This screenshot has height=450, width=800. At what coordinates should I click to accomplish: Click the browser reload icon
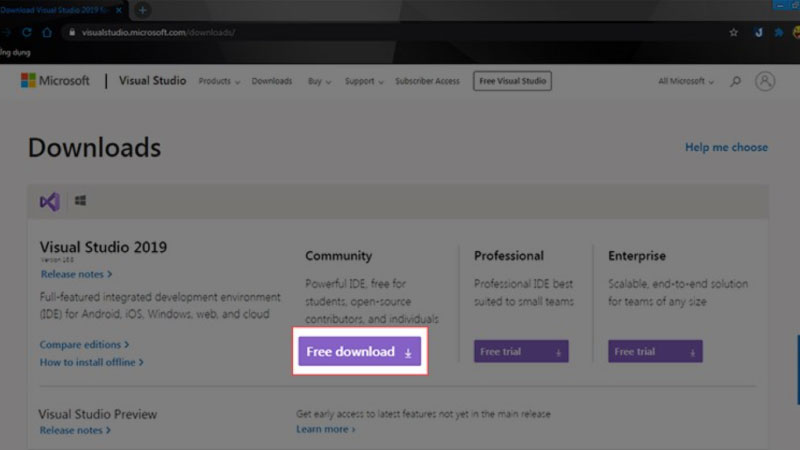click(x=27, y=33)
